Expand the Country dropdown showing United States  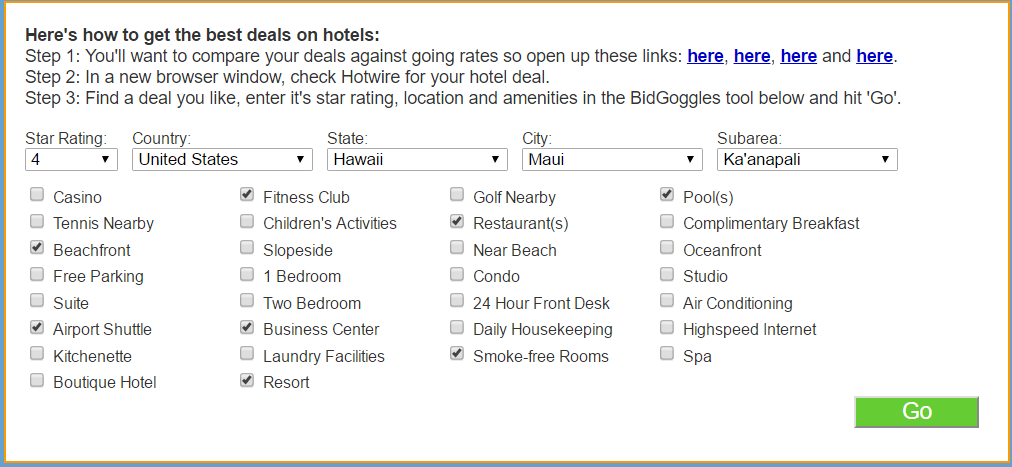222,159
